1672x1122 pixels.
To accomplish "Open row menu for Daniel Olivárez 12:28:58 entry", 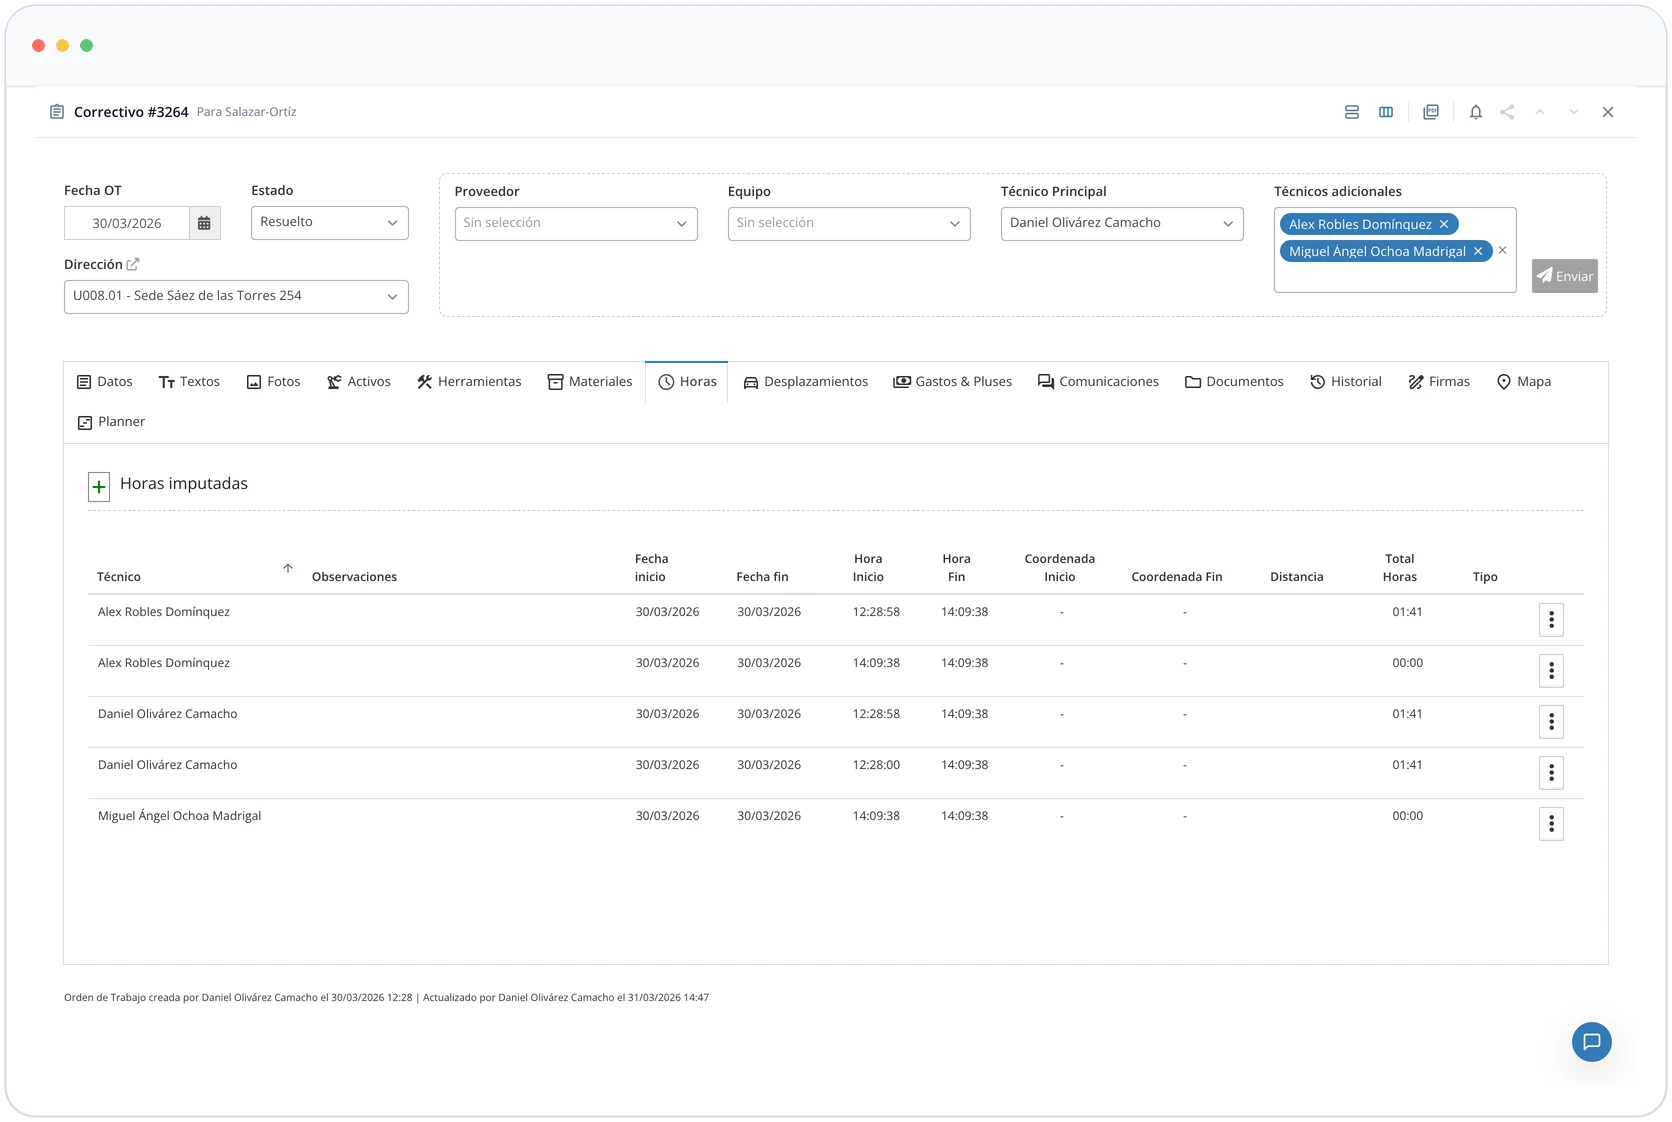I will pos(1551,722).
